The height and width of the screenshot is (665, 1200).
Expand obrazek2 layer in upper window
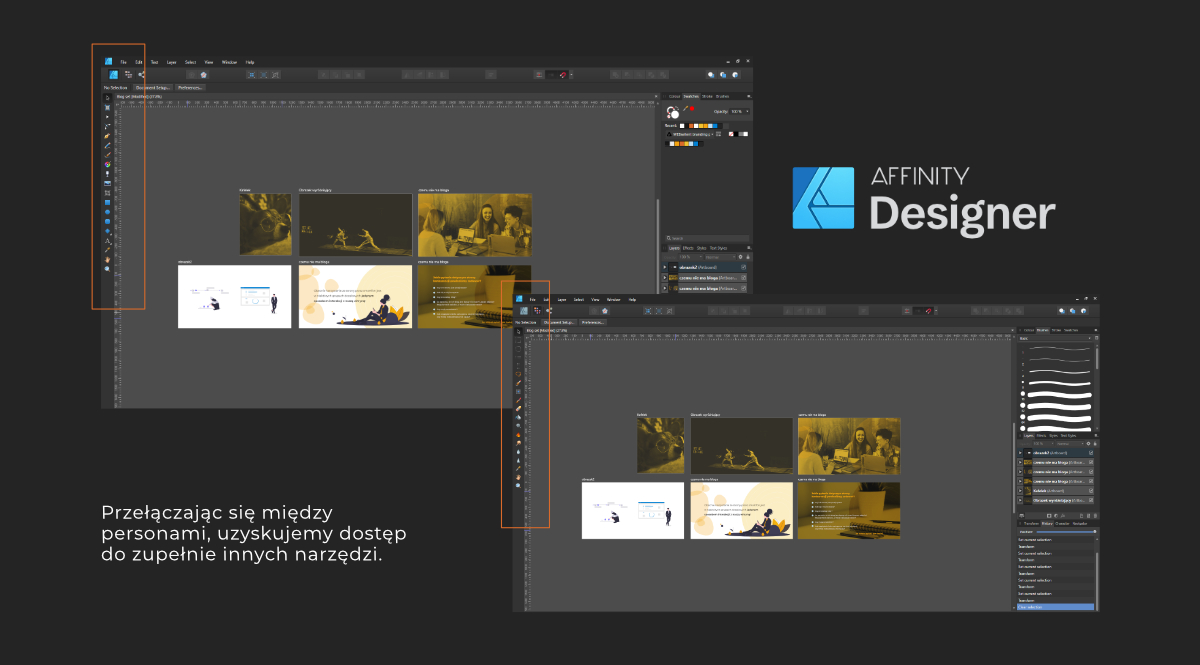(x=665, y=268)
